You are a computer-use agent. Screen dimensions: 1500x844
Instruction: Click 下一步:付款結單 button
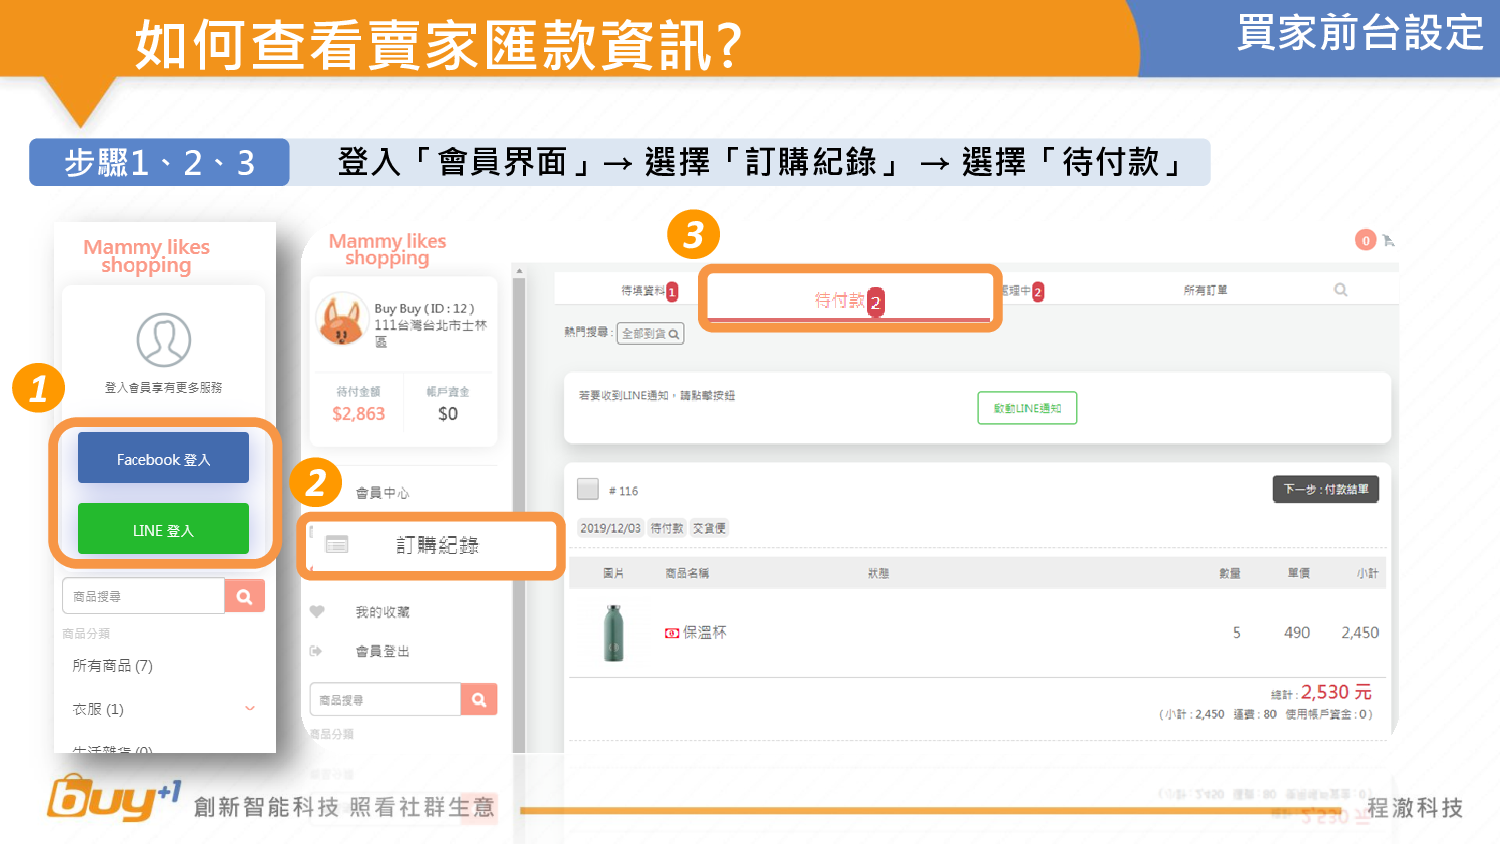pyautogui.click(x=1325, y=489)
